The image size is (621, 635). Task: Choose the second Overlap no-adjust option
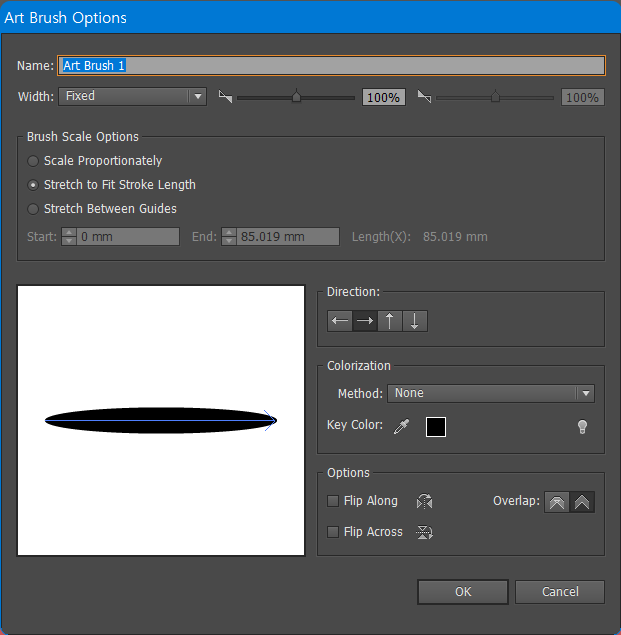[x=582, y=502]
